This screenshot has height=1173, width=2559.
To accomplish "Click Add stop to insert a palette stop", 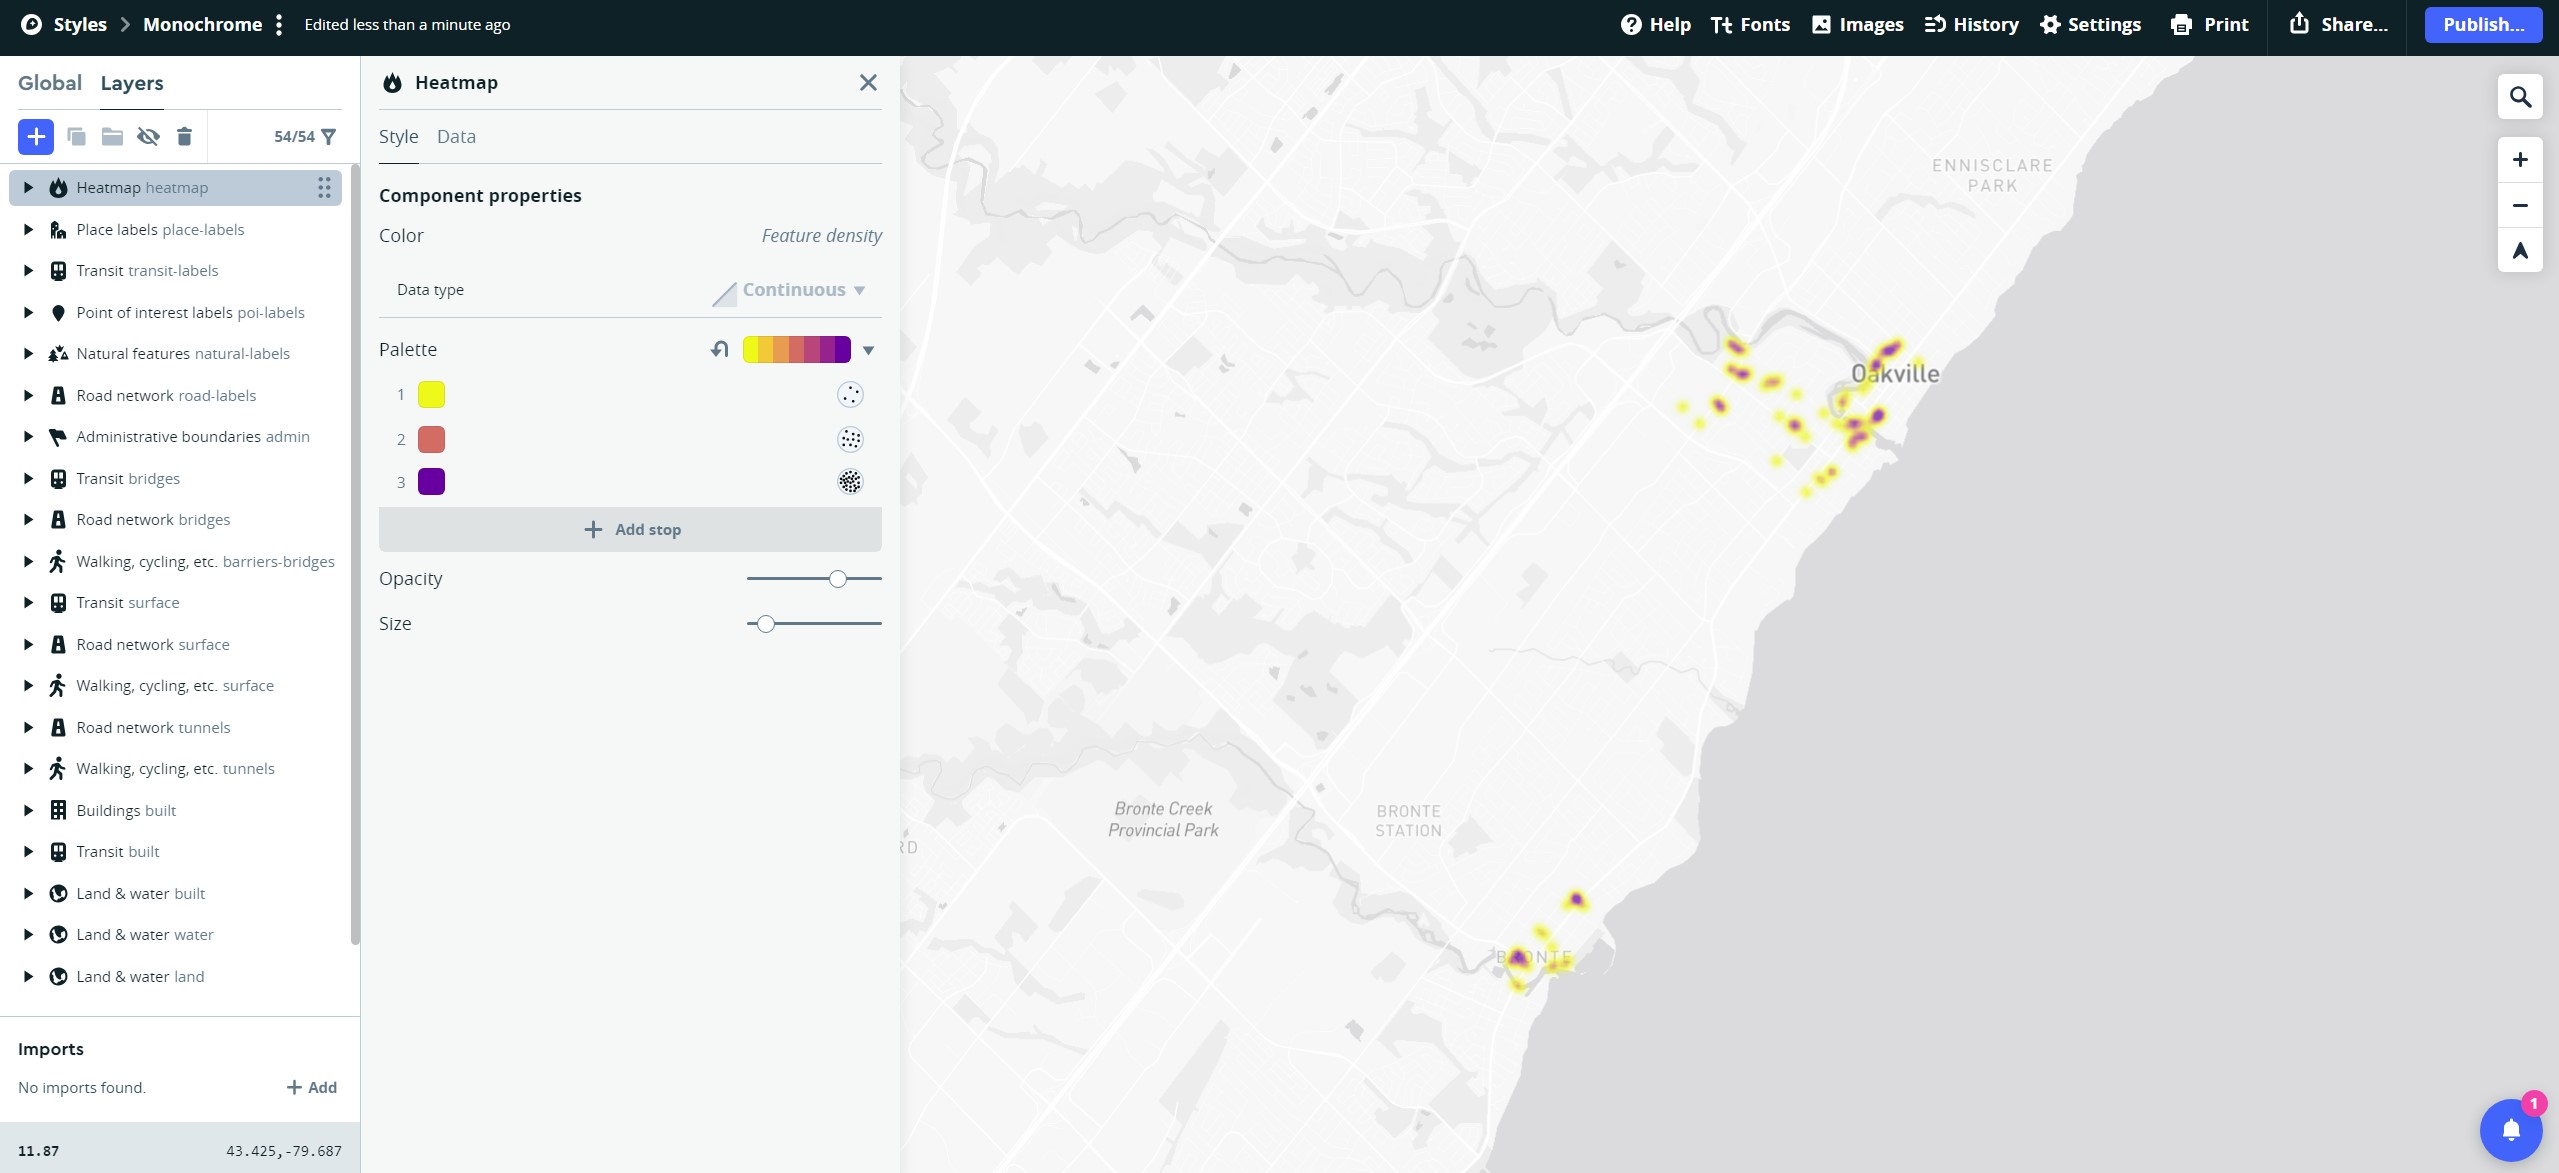I will [629, 529].
